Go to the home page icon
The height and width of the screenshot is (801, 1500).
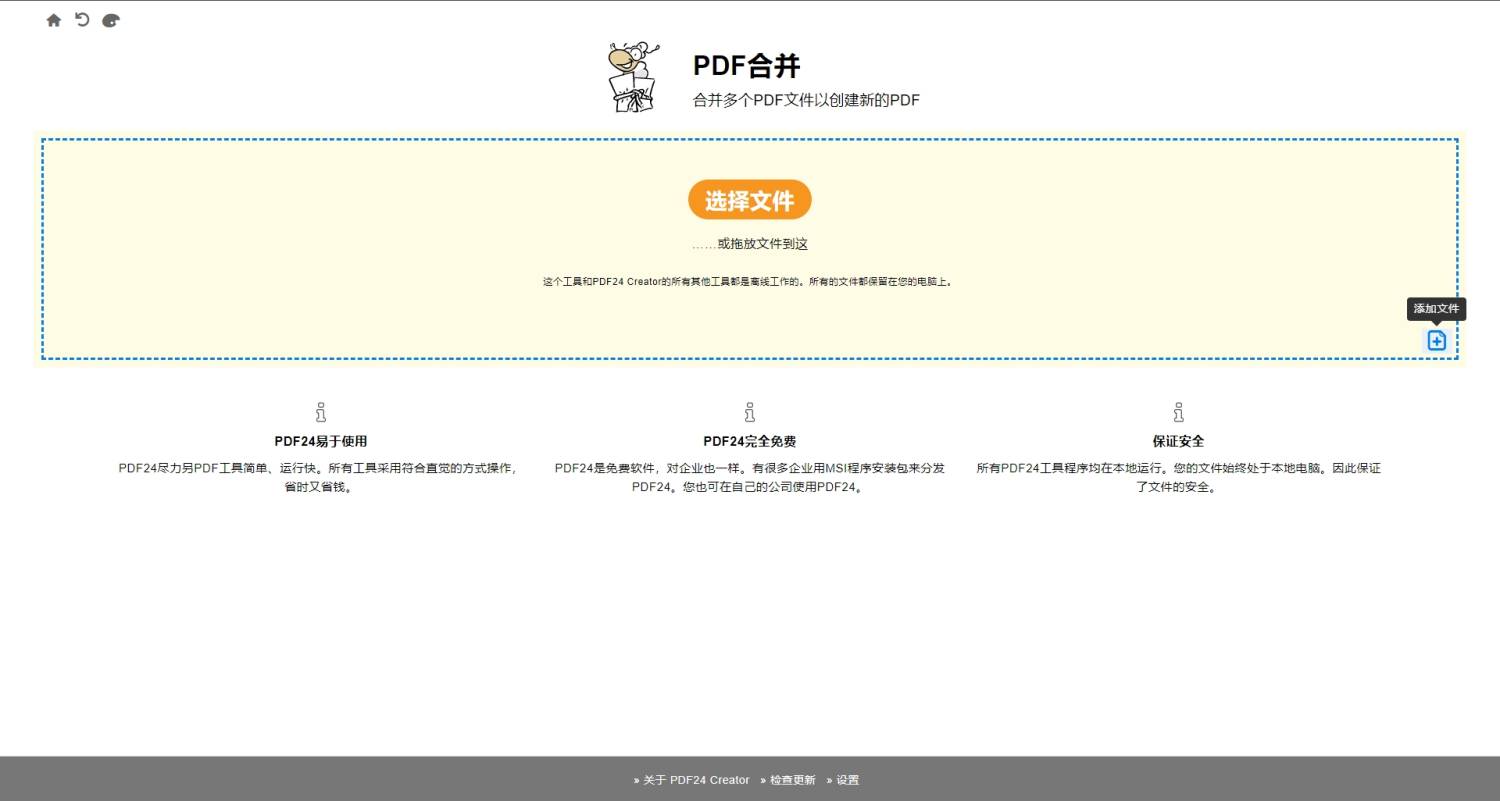point(54,20)
